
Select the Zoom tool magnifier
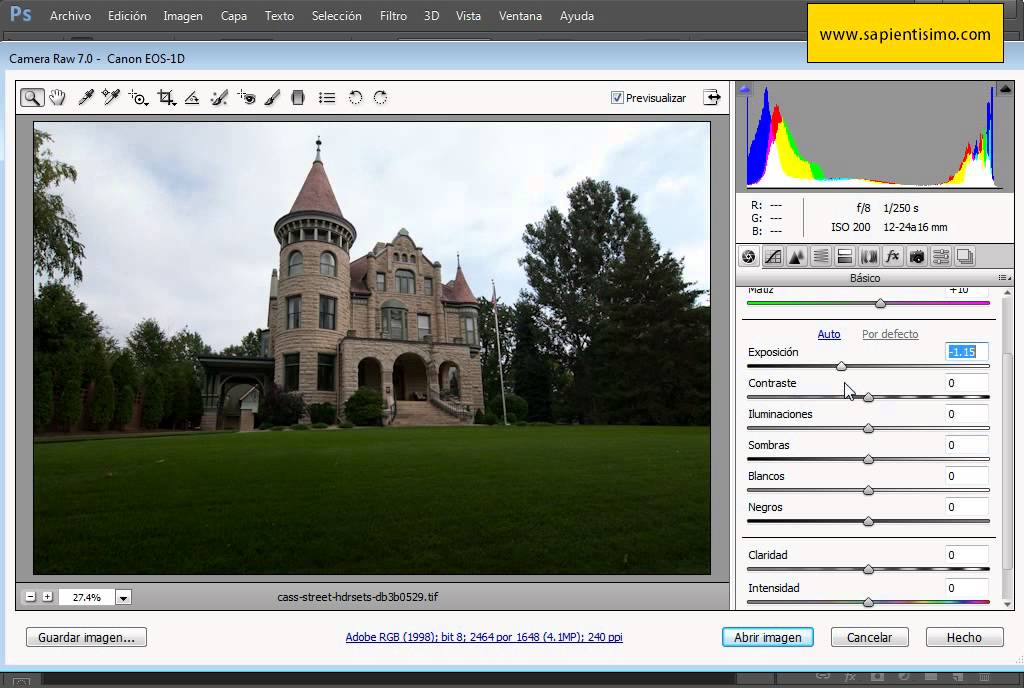point(32,98)
